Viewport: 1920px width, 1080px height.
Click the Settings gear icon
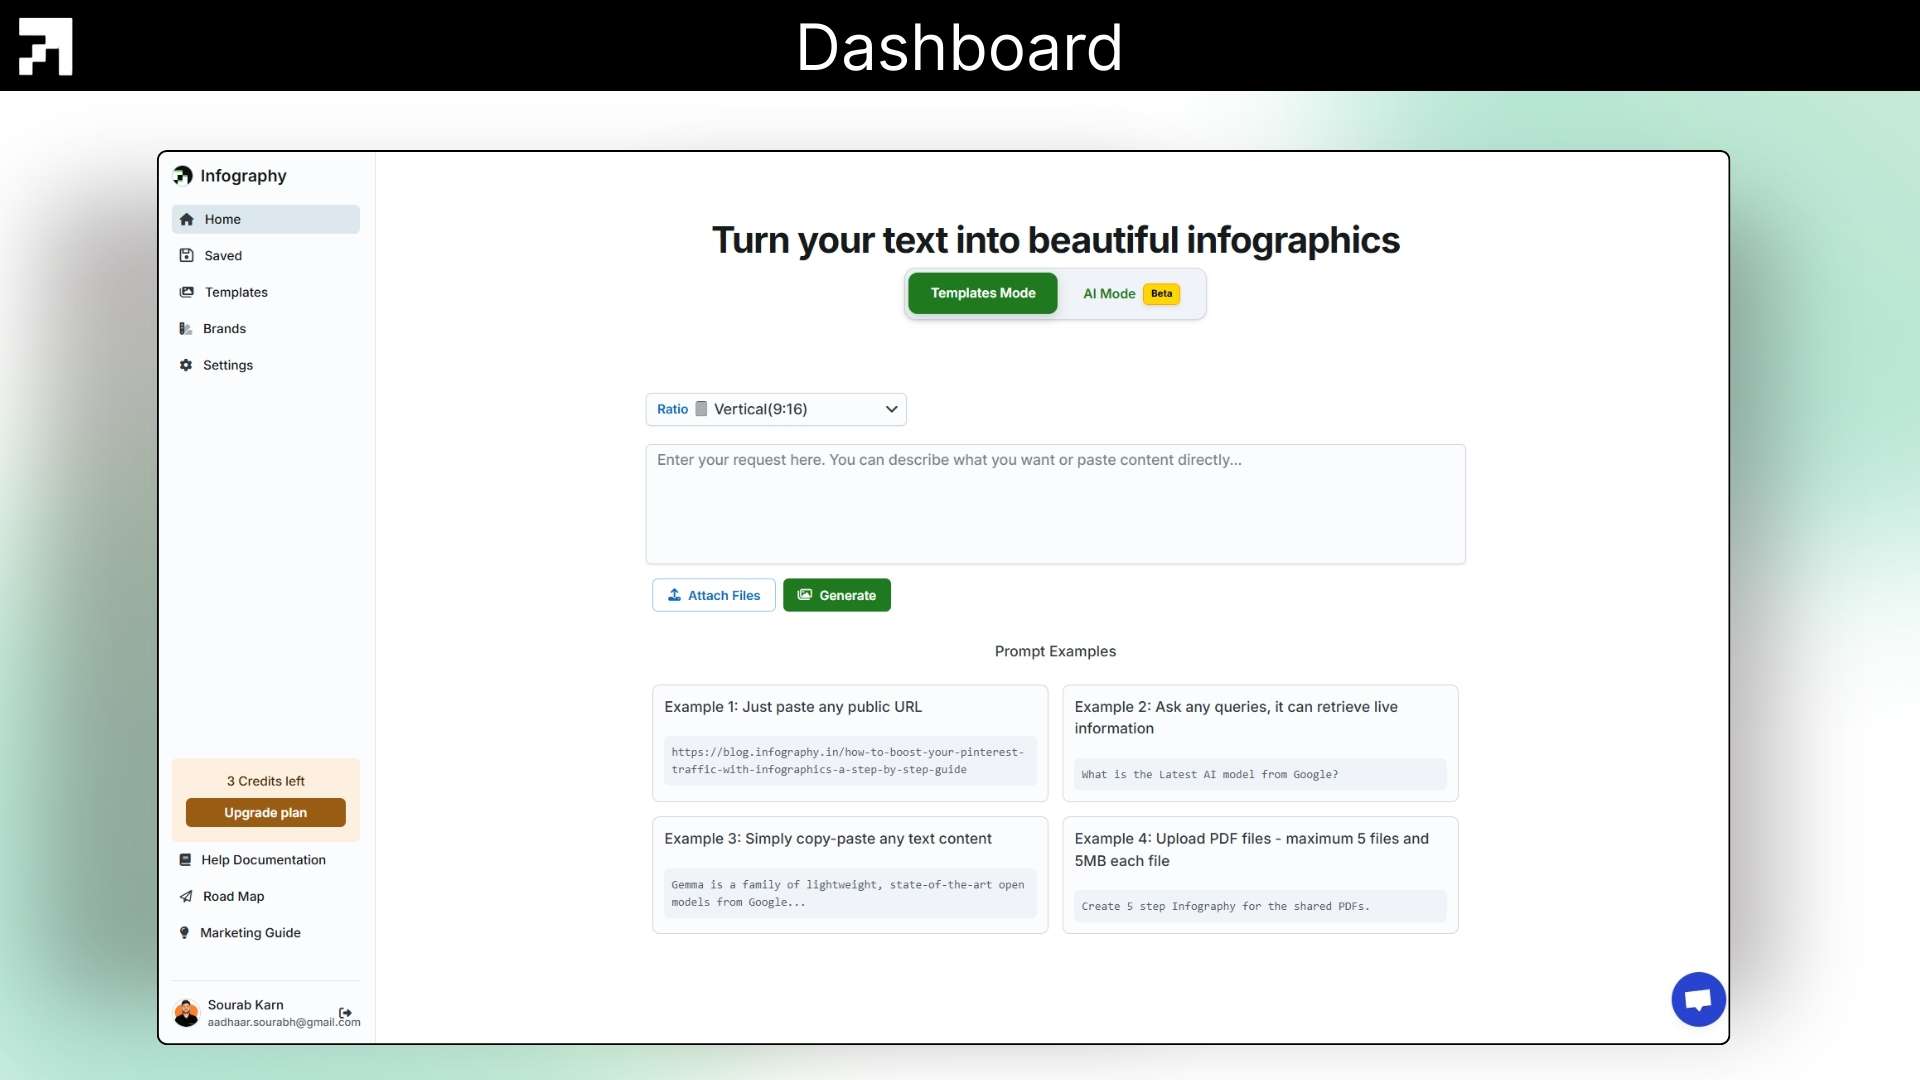coord(185,366)
